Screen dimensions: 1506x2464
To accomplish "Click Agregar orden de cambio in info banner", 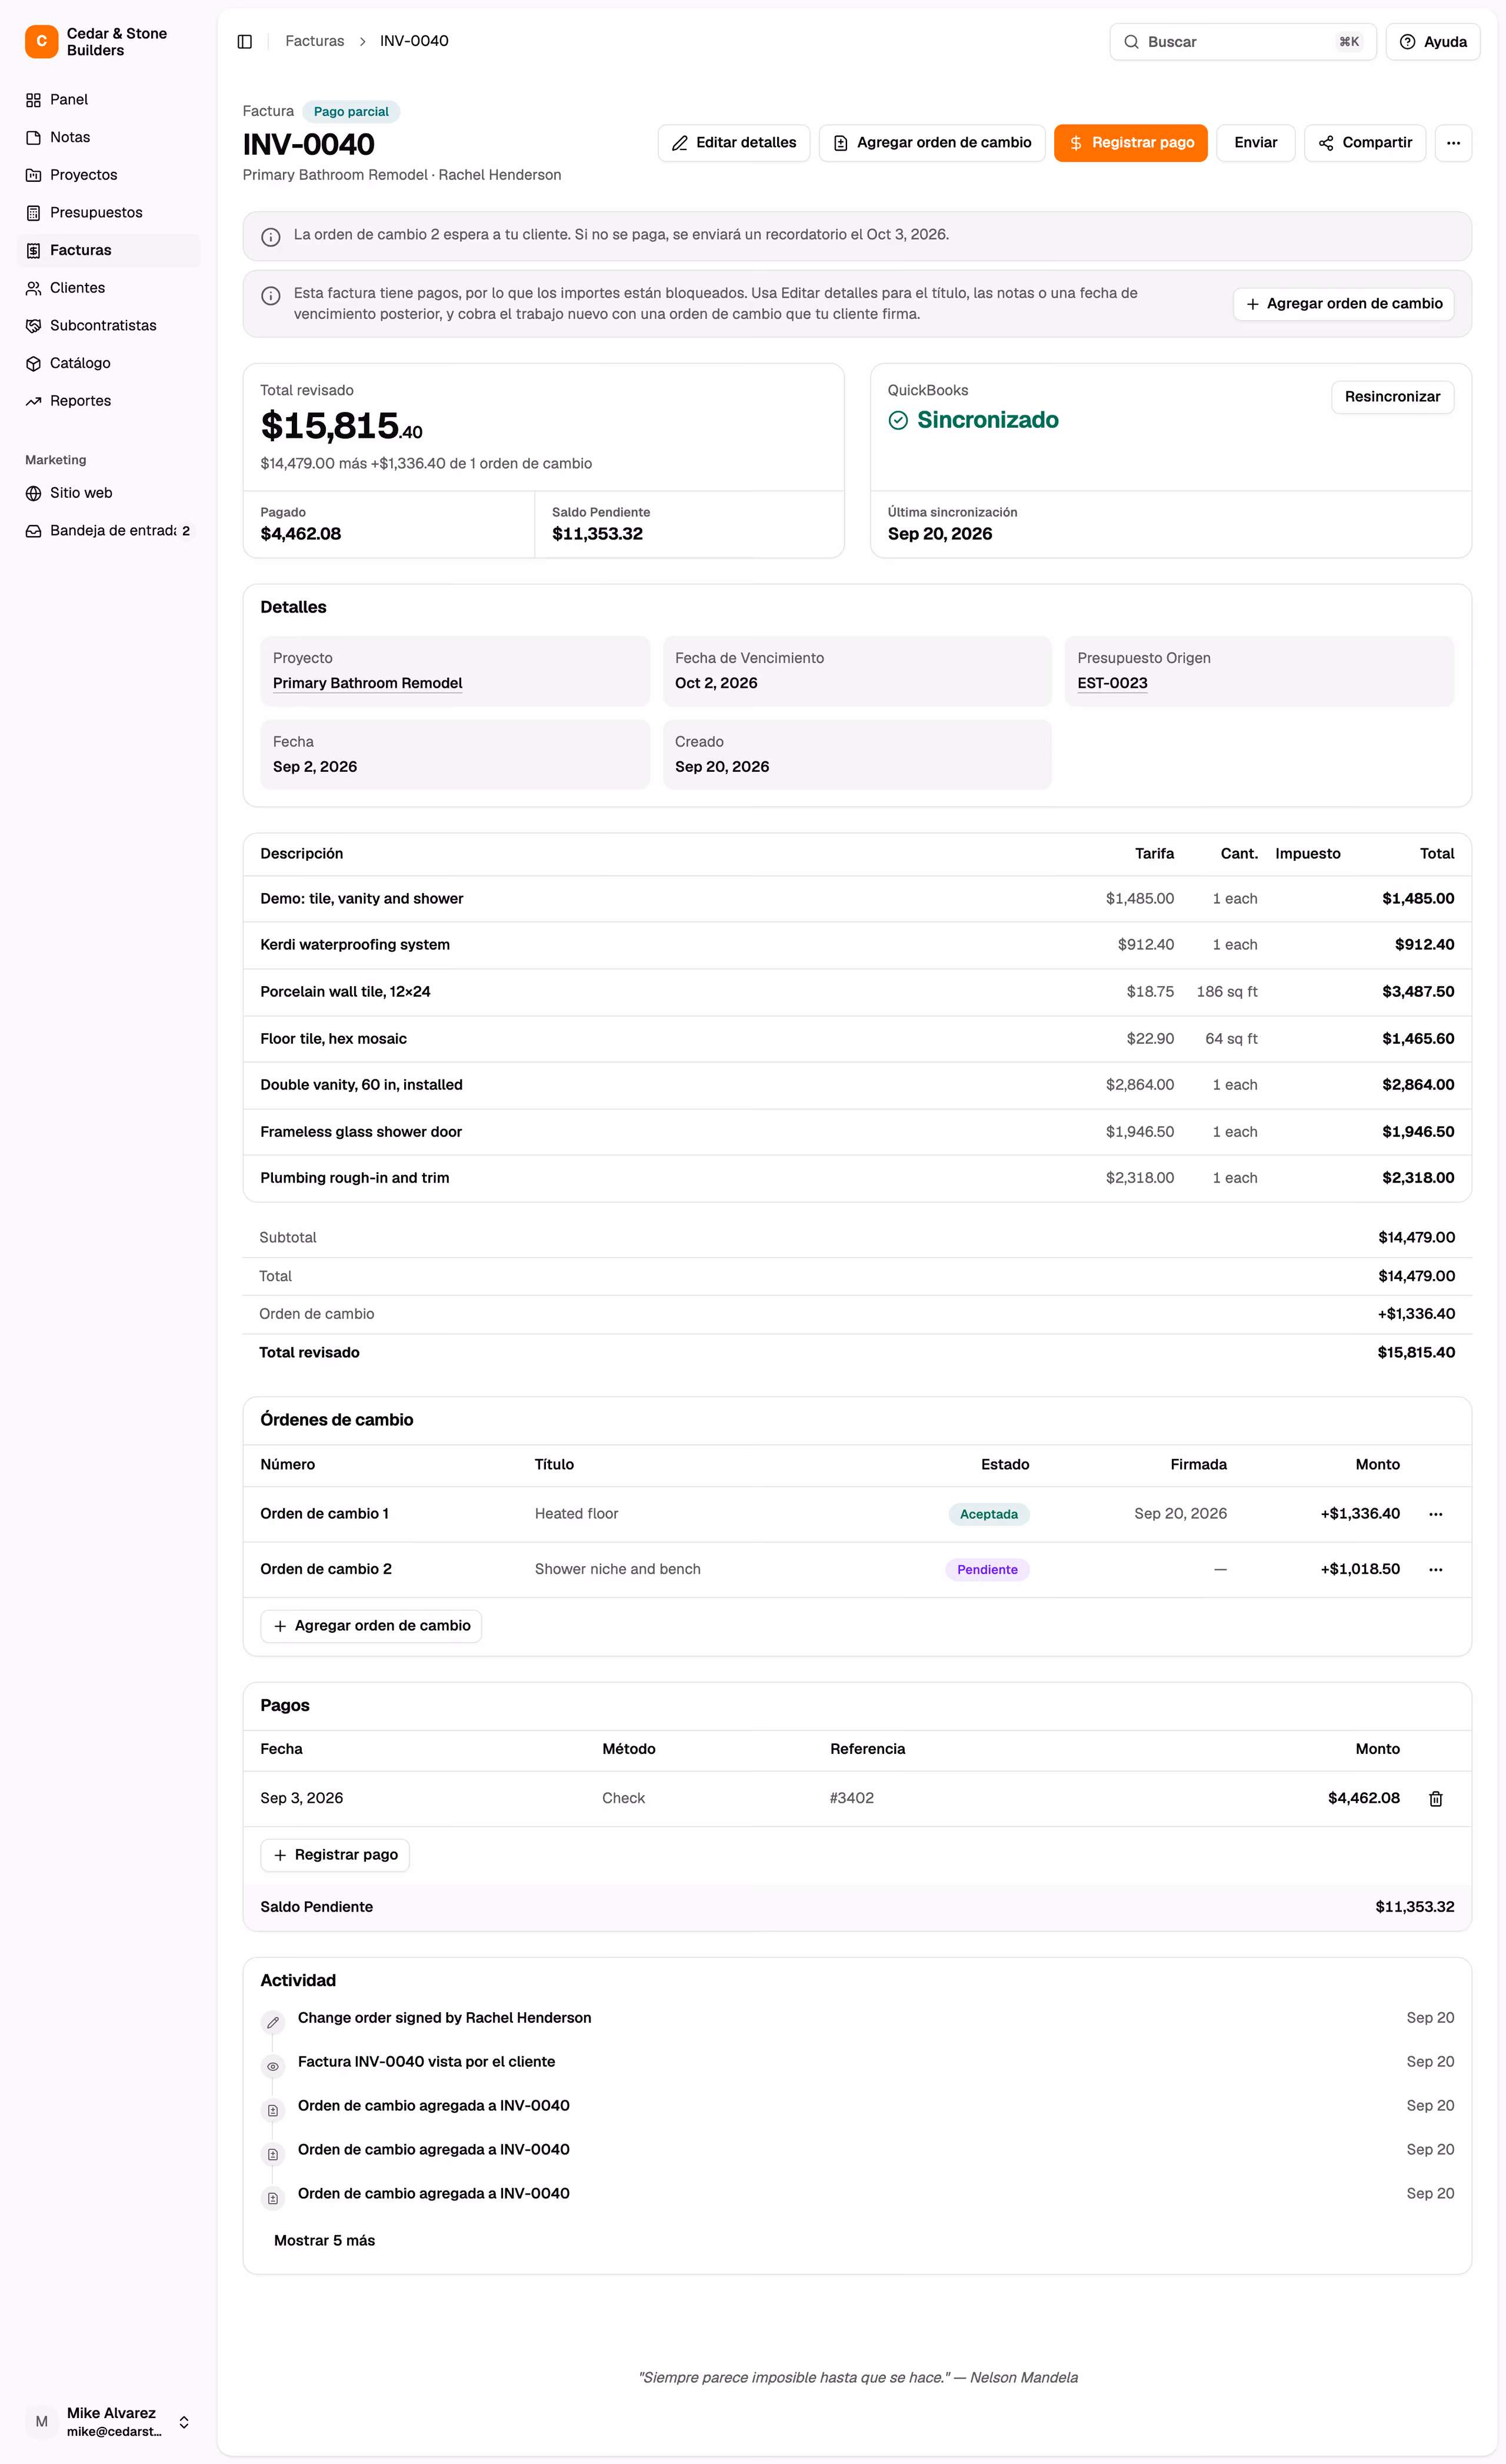I will [x=1343, y=304].
